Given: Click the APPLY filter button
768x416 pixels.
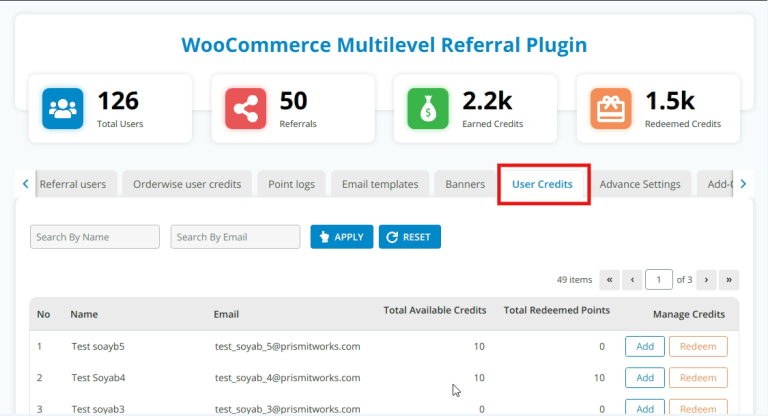Looking at the screenshot, I should pyautogui.click(x=342, y=237).
